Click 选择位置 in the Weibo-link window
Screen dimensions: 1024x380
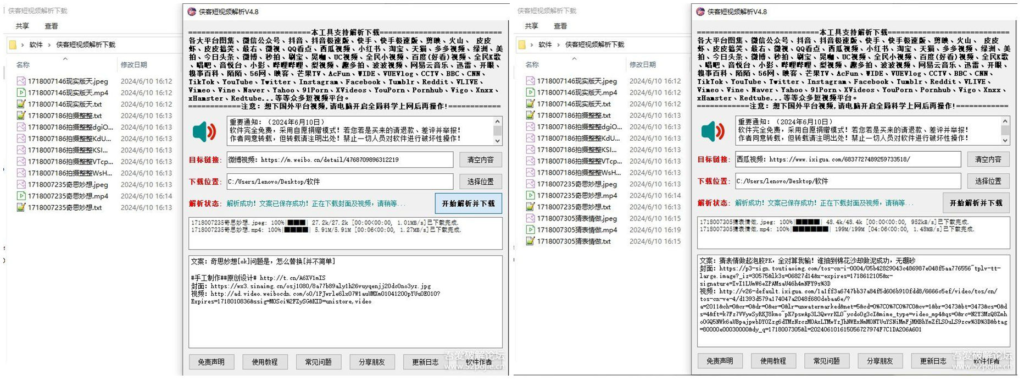480,182
